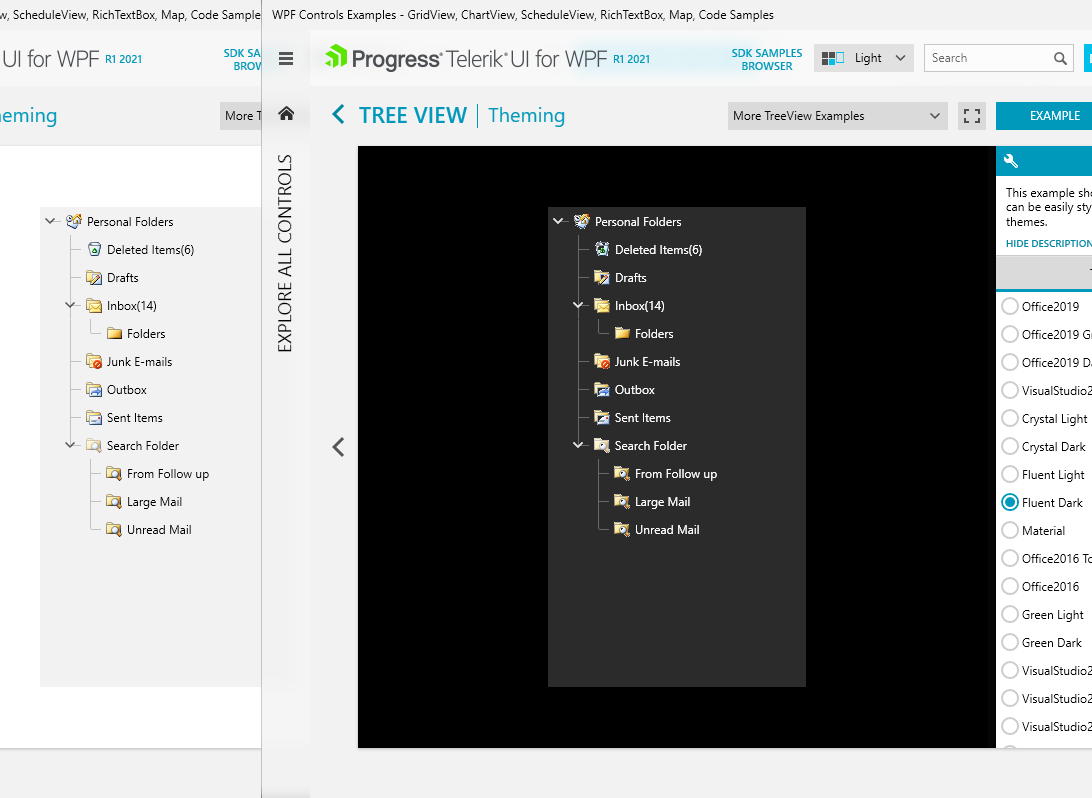Collapse Search Folder in left window

(70, 445)
